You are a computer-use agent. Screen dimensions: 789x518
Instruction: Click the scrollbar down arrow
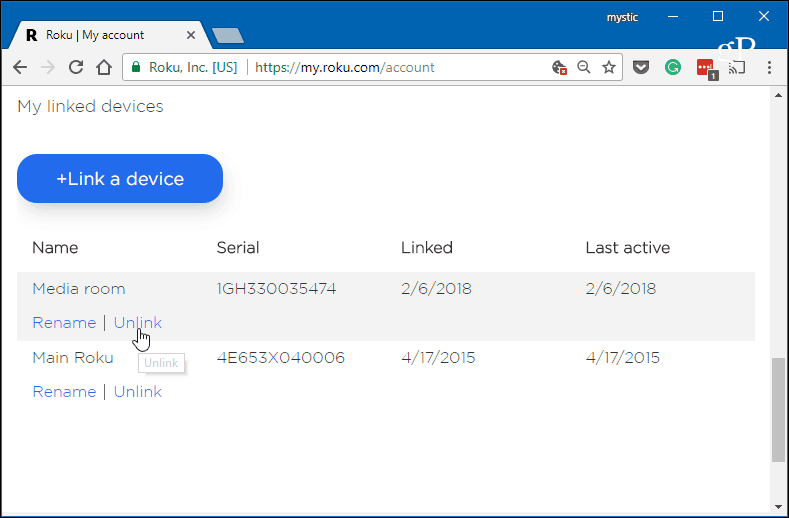(778, 507)
